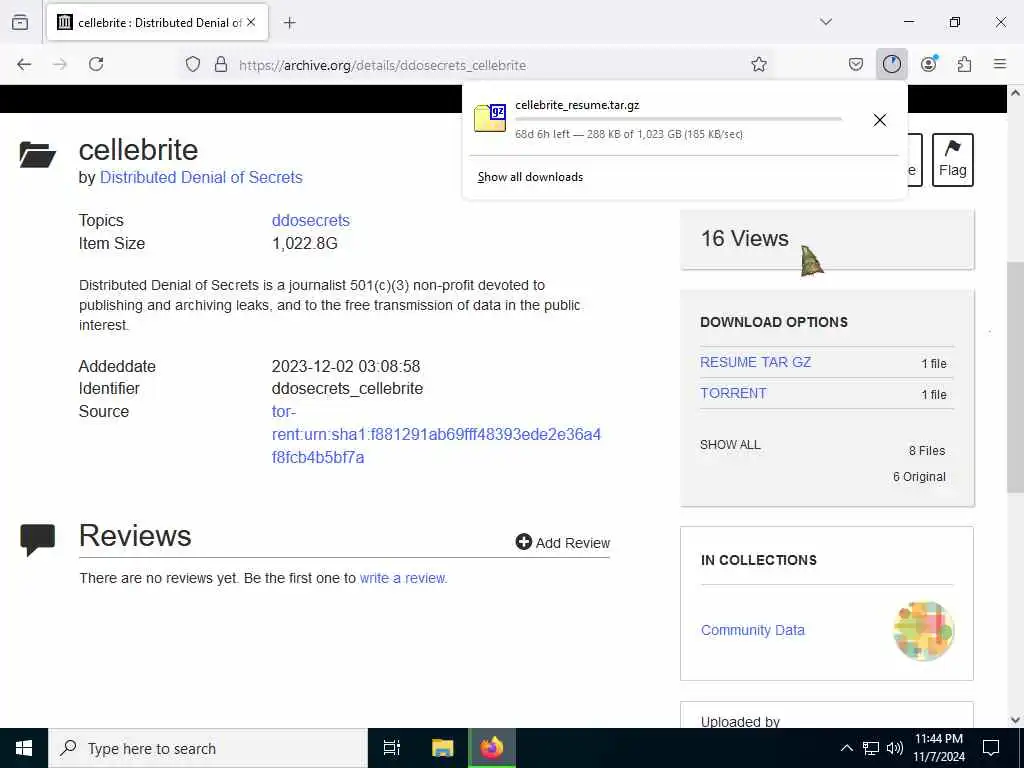Bookmark this page with the star

[758, 64]
